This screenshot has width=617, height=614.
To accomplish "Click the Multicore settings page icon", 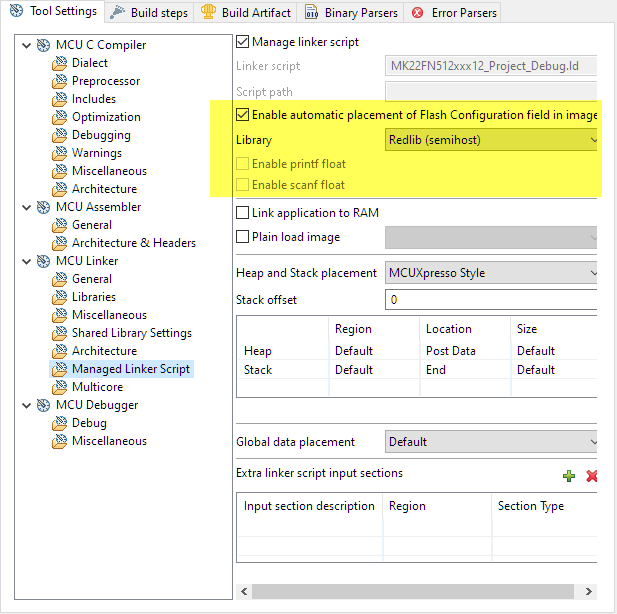I will 59,387.
